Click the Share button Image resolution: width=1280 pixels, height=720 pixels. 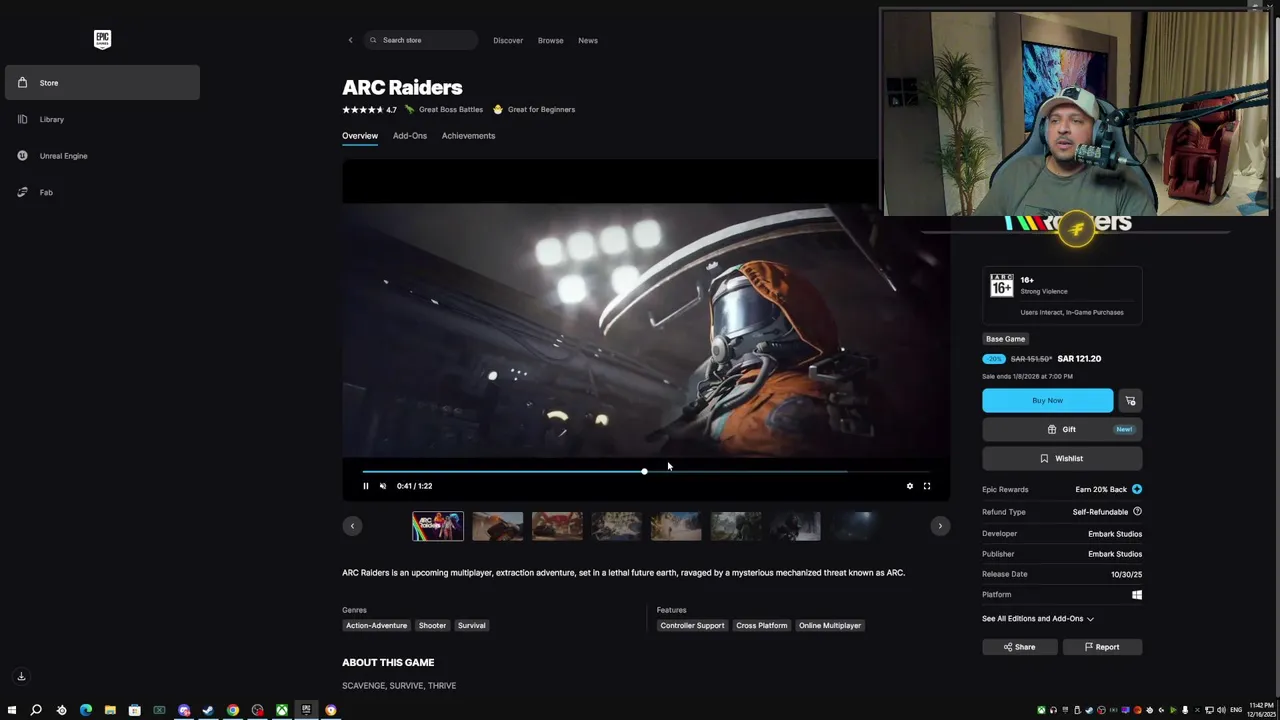pyautogui.click(x=1019, y=647)
